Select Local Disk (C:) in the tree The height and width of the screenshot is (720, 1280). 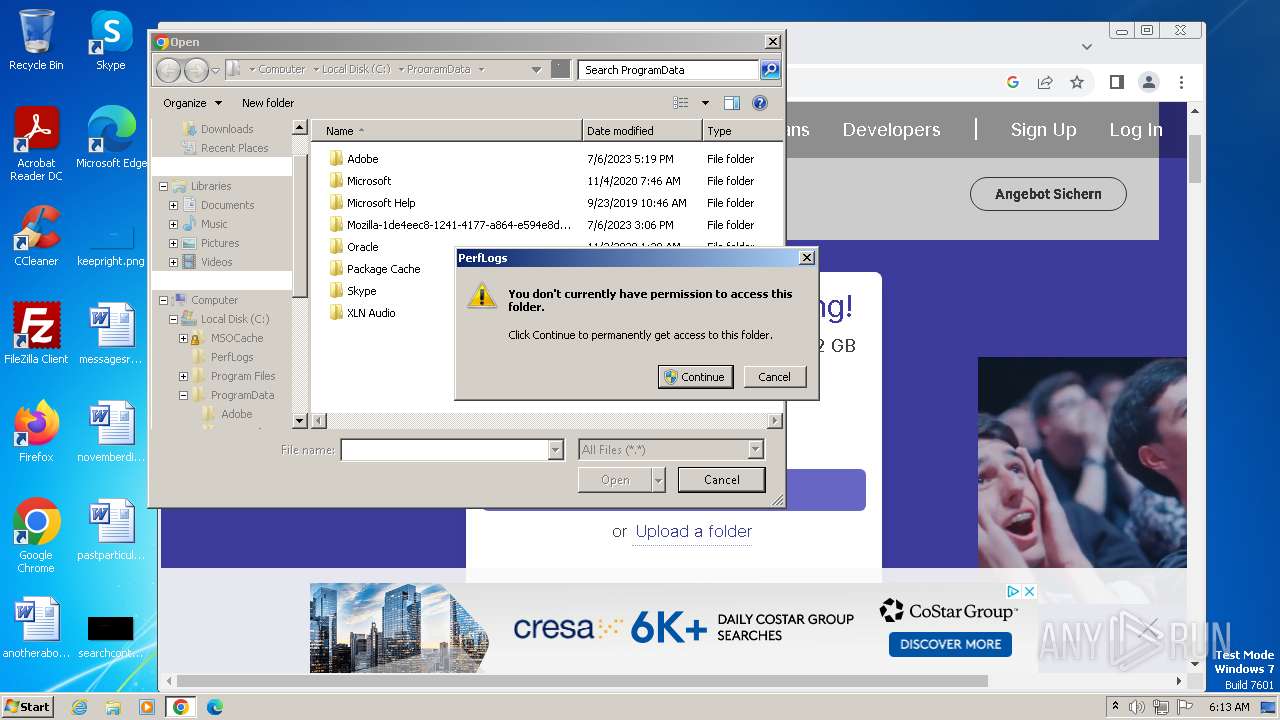tap(235, 319)
